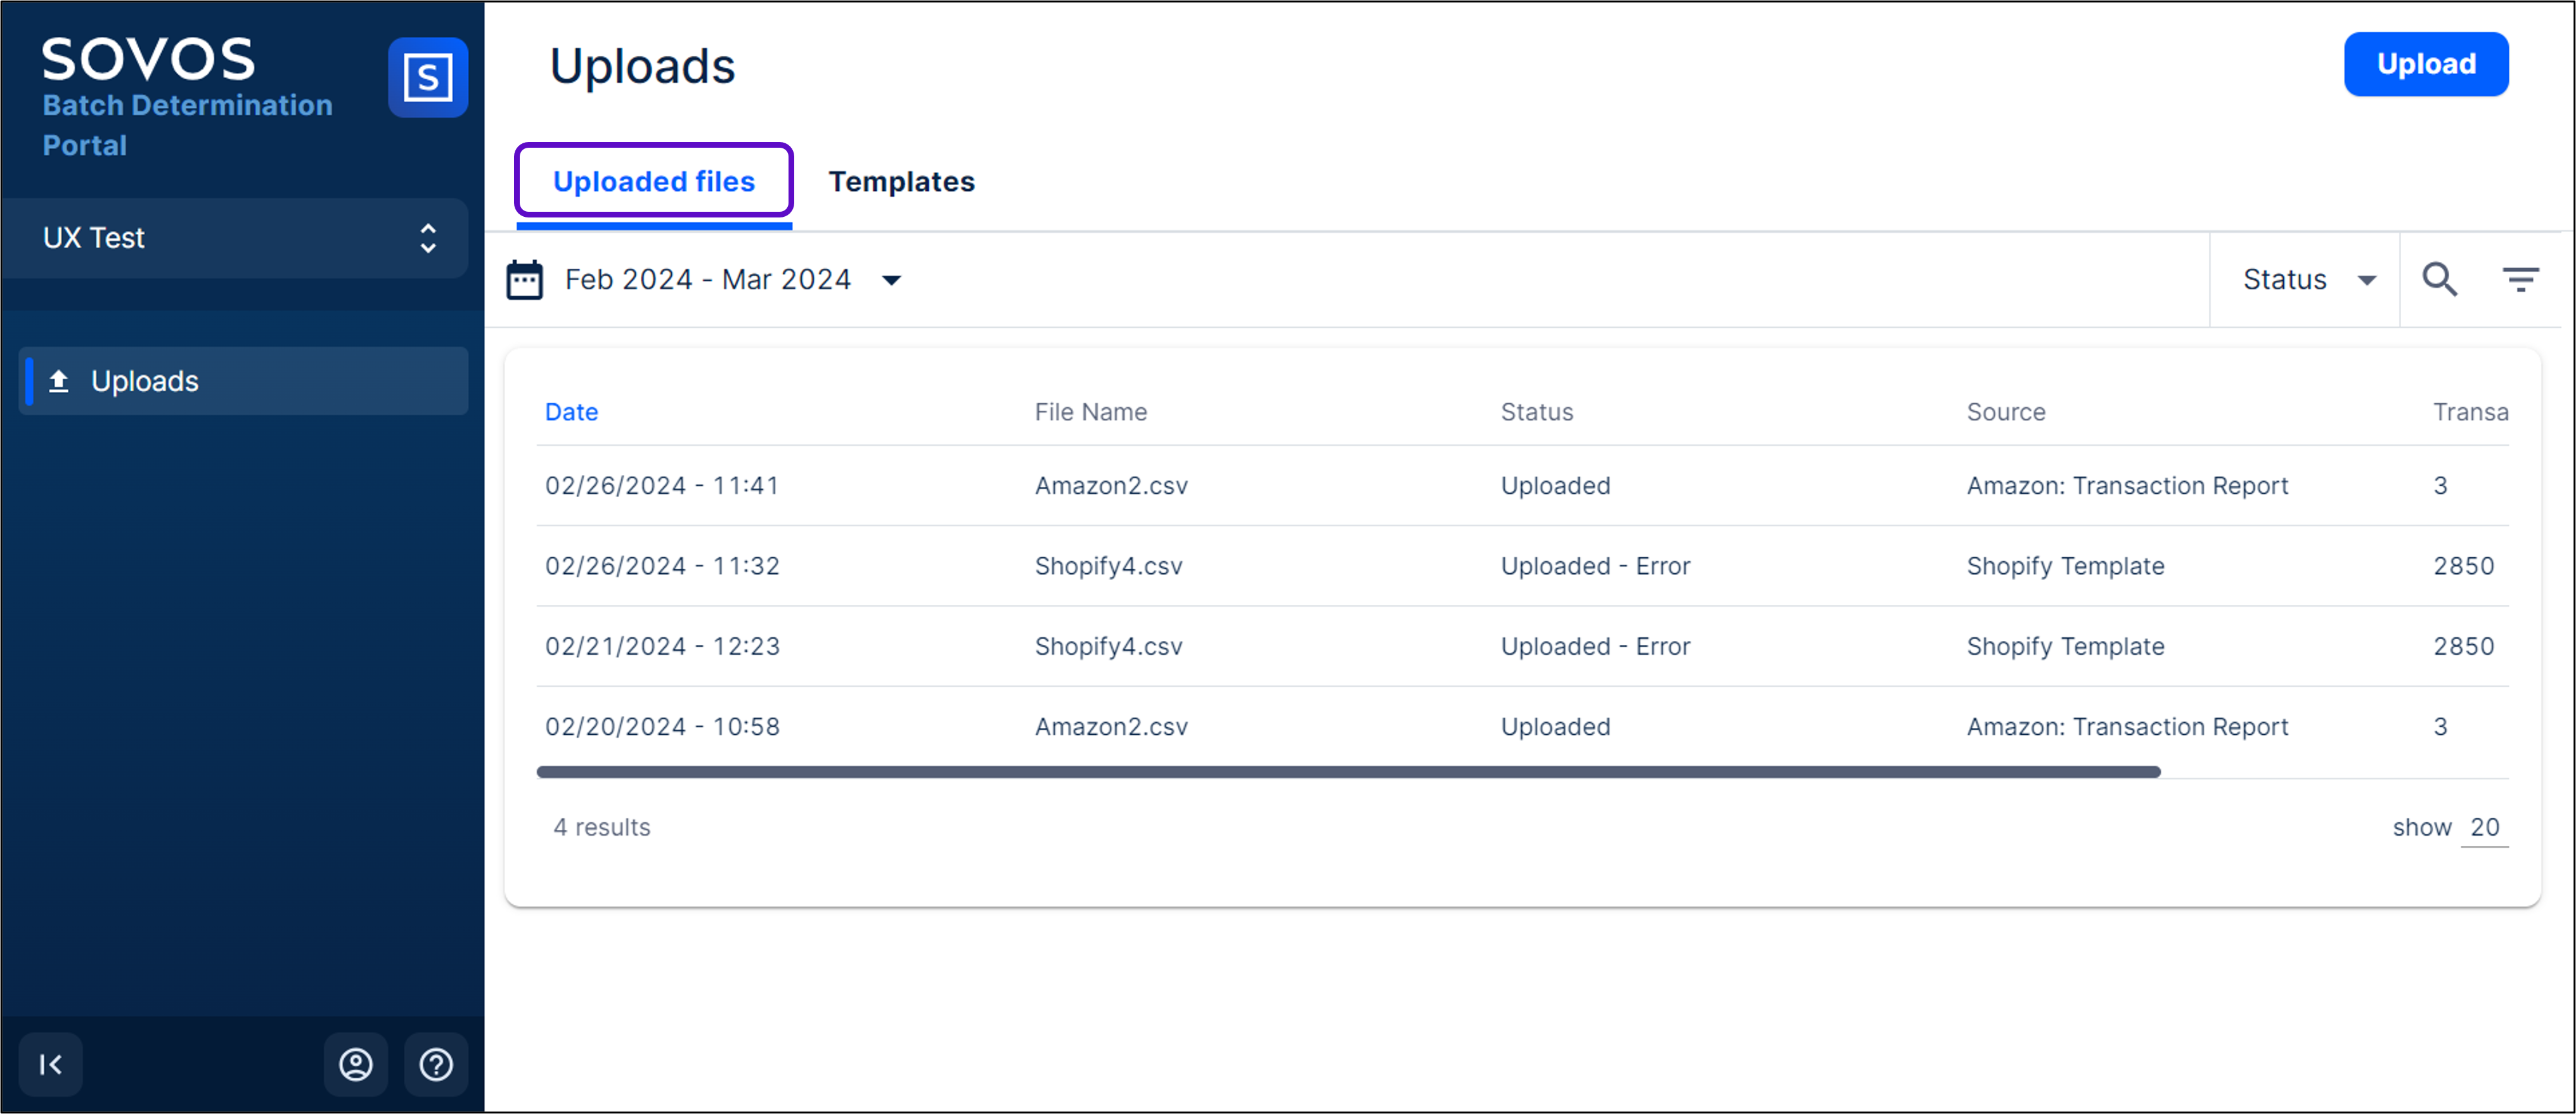Open the help question mark icon
Viewport: 2576px width, 1114px height.
(x=436, y=1064)
